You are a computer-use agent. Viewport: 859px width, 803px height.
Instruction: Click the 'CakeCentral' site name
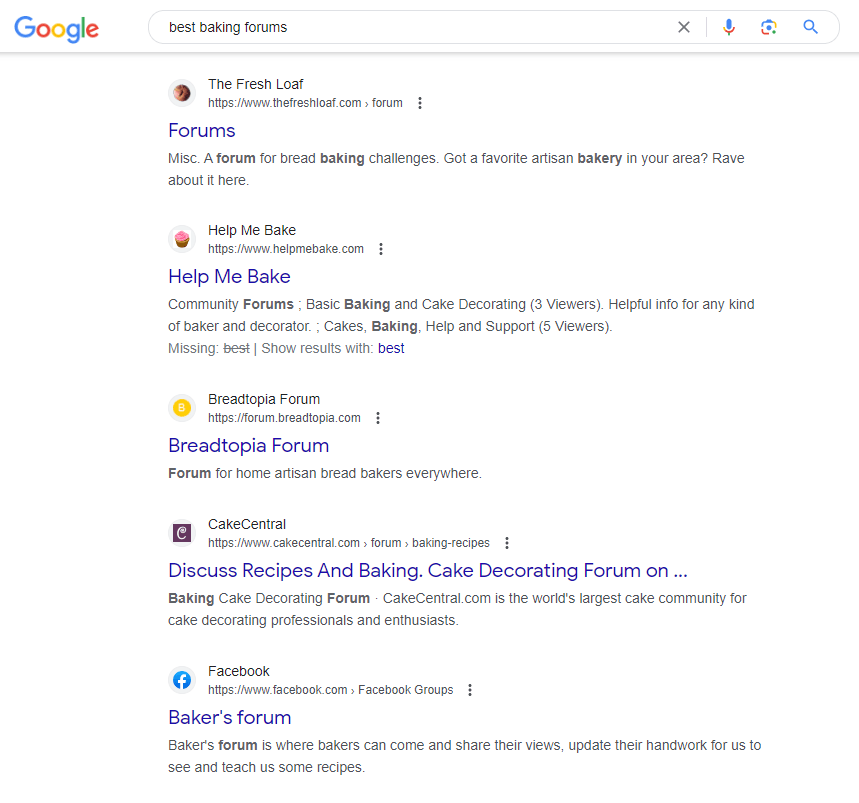(x=247, y=524)
